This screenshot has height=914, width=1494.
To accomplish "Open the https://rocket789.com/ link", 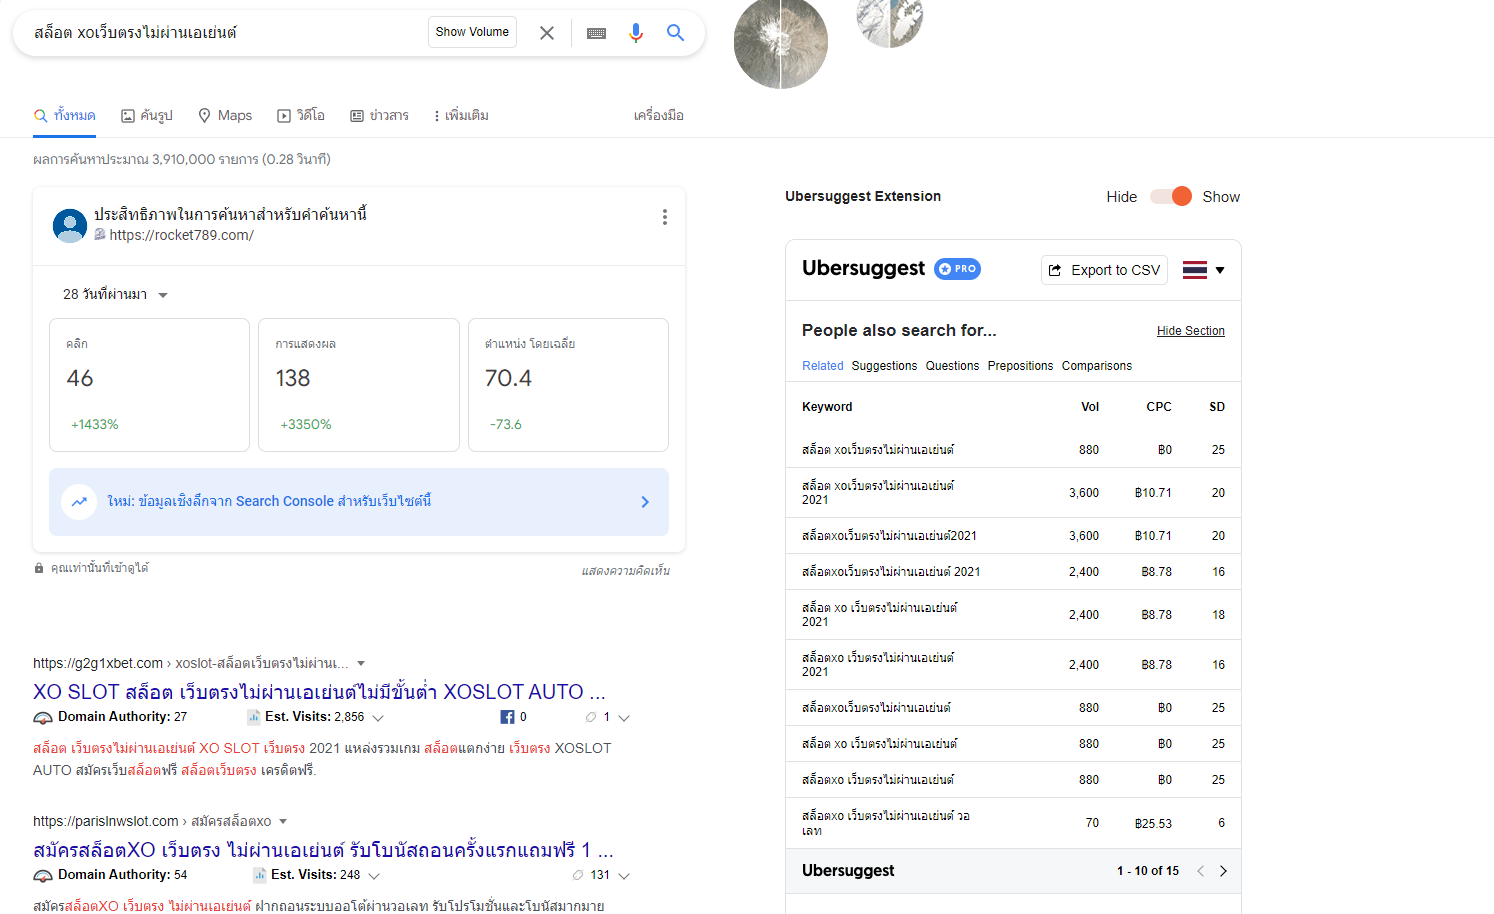I will [181, 235].
